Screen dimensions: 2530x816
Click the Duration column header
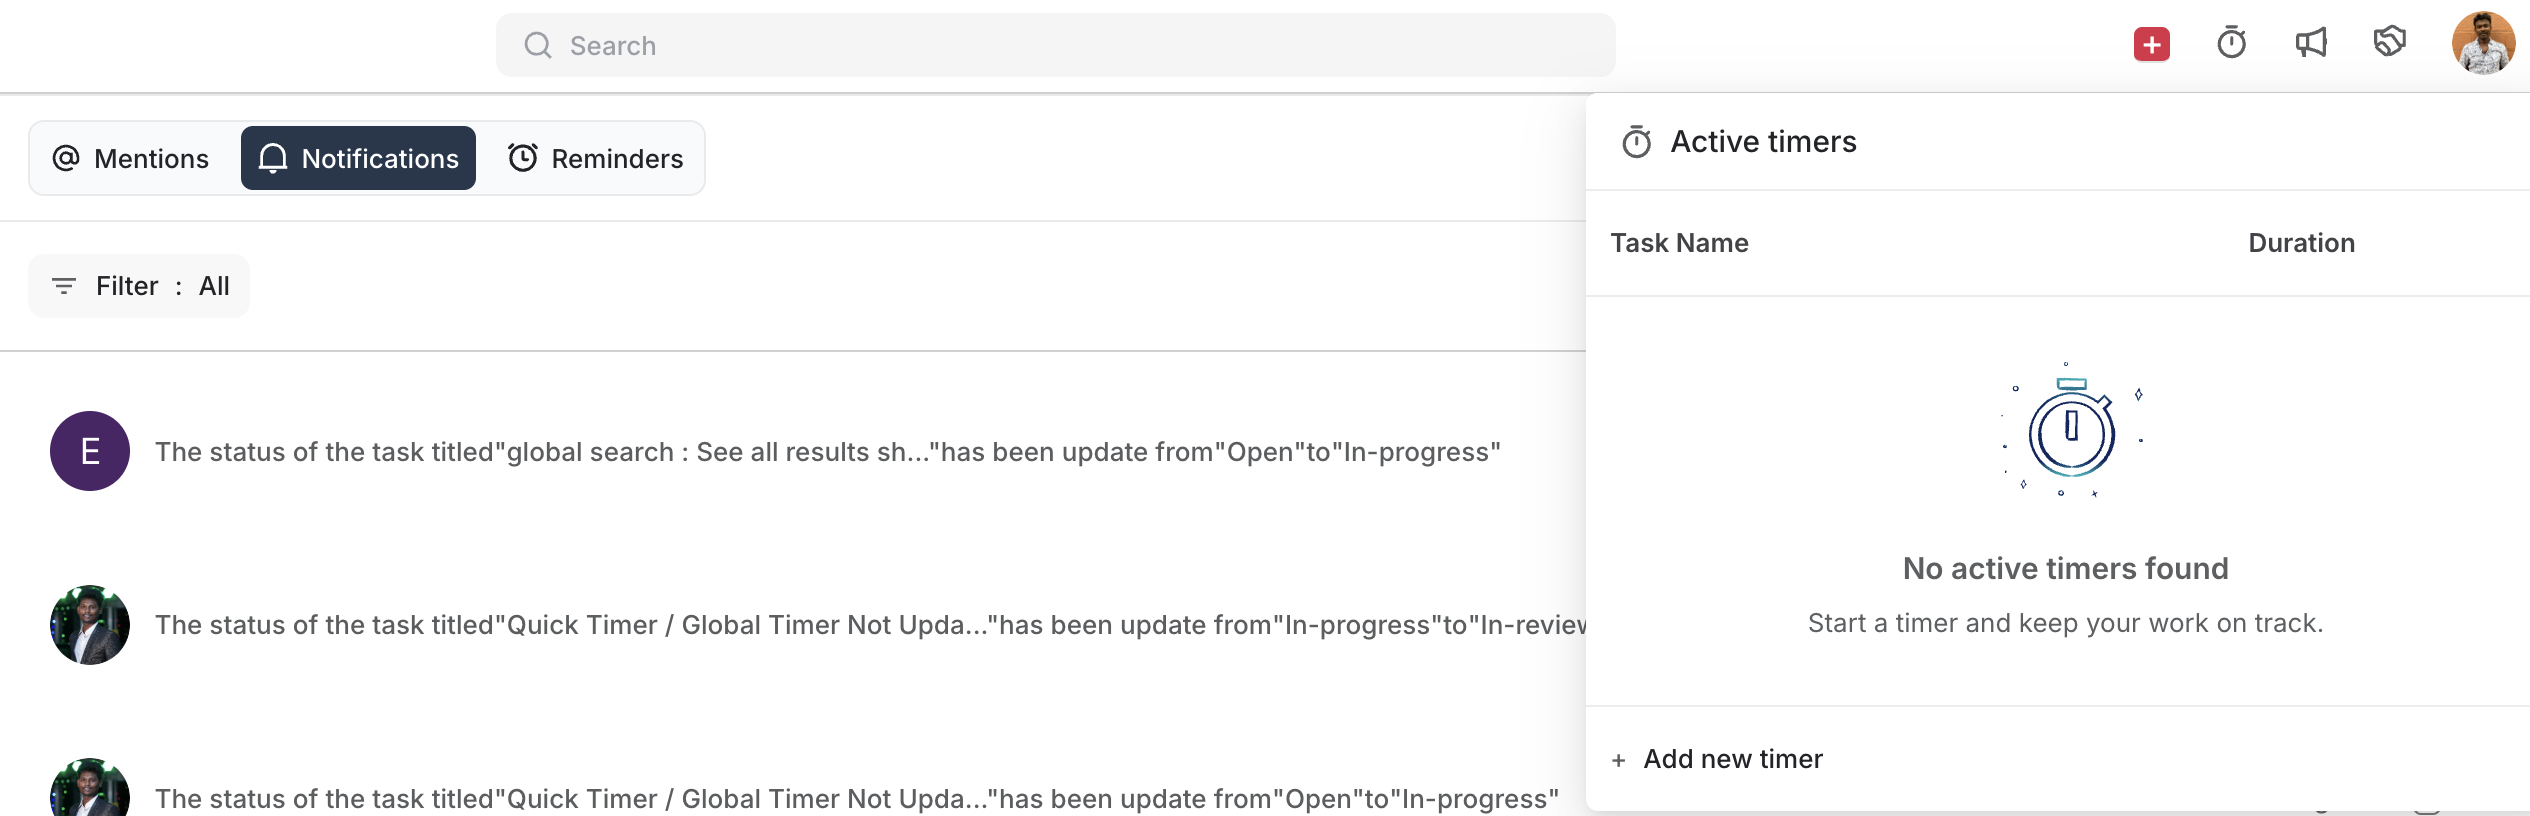(x=2301, y=244)
